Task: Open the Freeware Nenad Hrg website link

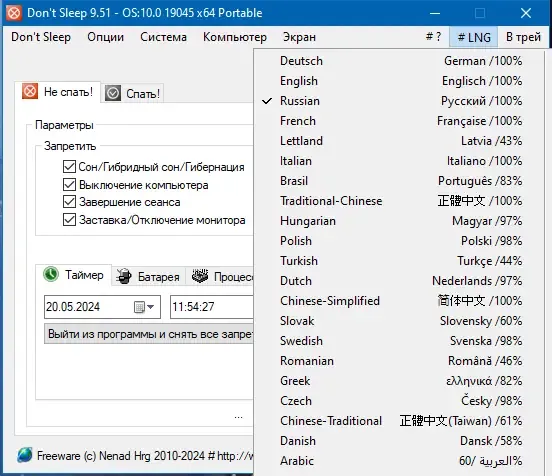Action: 145,456
